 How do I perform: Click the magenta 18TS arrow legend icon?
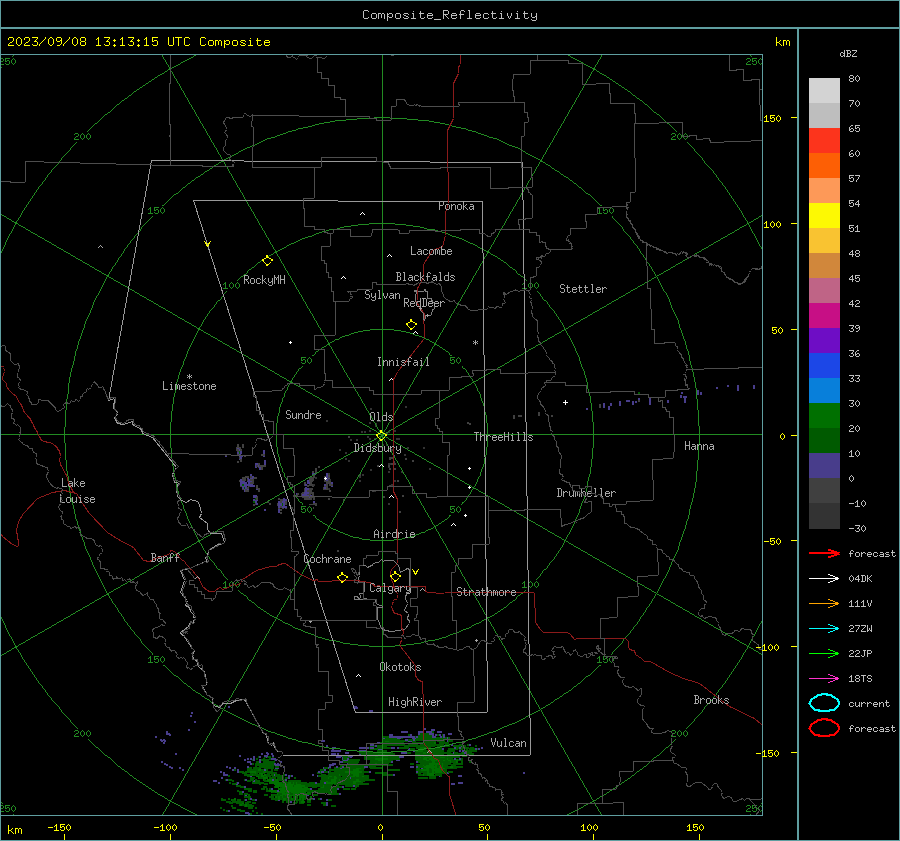coord(824,679)
